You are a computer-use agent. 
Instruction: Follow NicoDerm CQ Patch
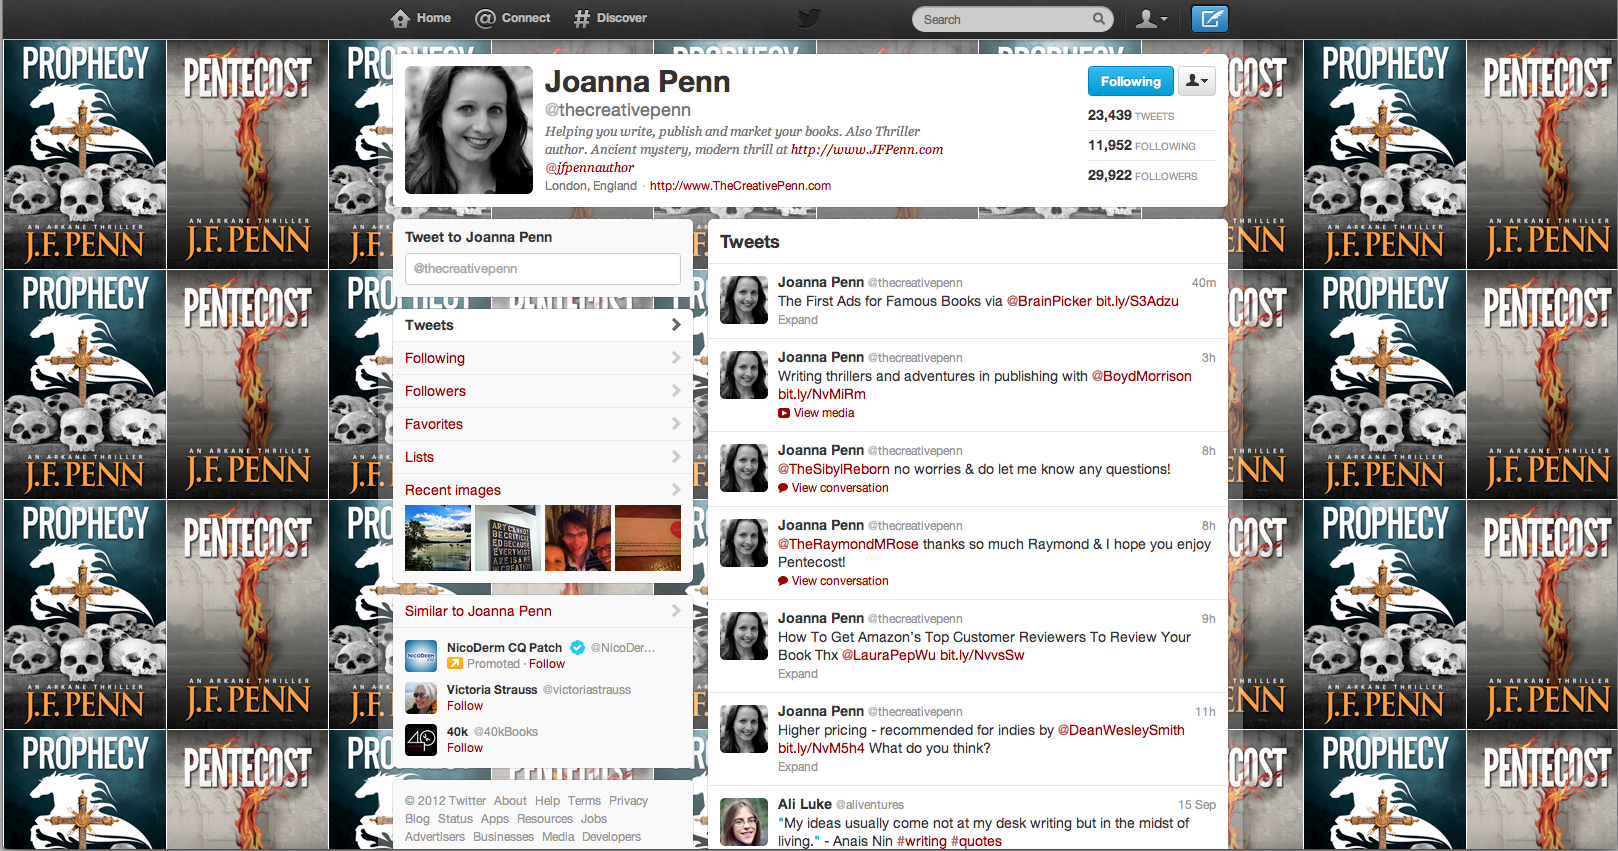[547, 664]
